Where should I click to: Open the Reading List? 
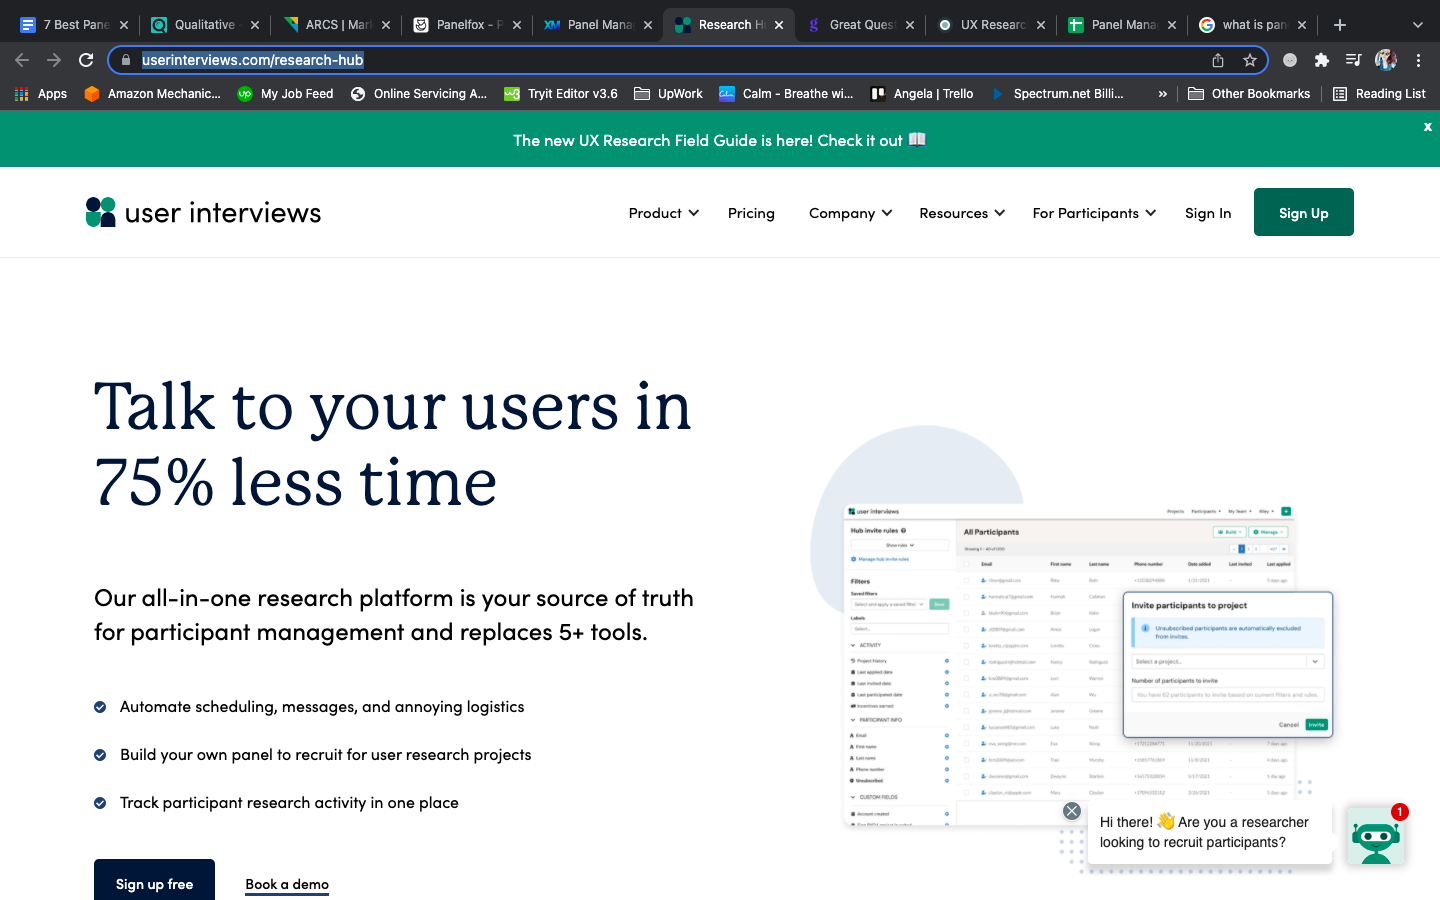(1379, 94)
